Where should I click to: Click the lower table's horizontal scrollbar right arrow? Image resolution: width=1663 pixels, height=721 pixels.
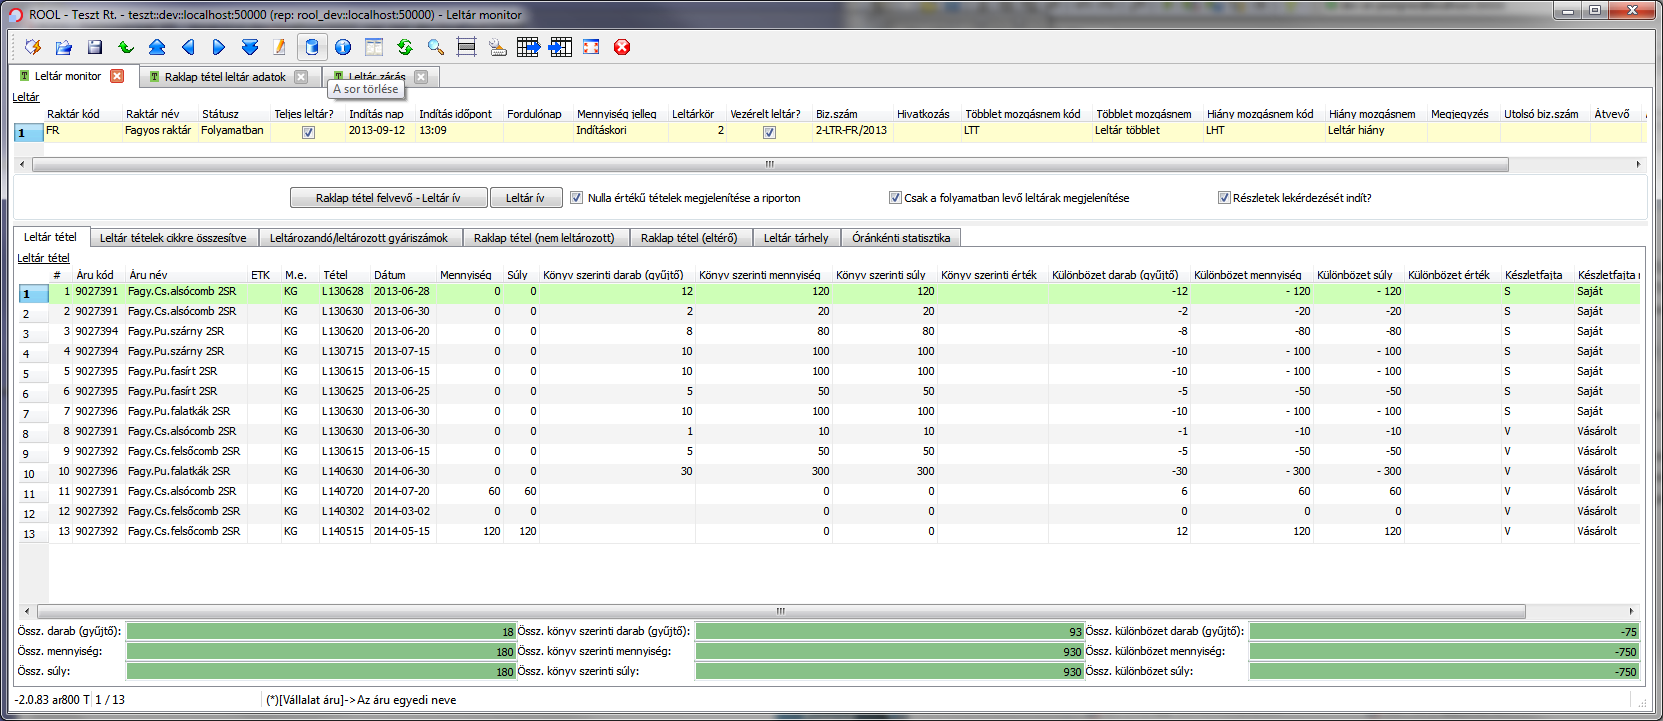[x=1631, y=611]
